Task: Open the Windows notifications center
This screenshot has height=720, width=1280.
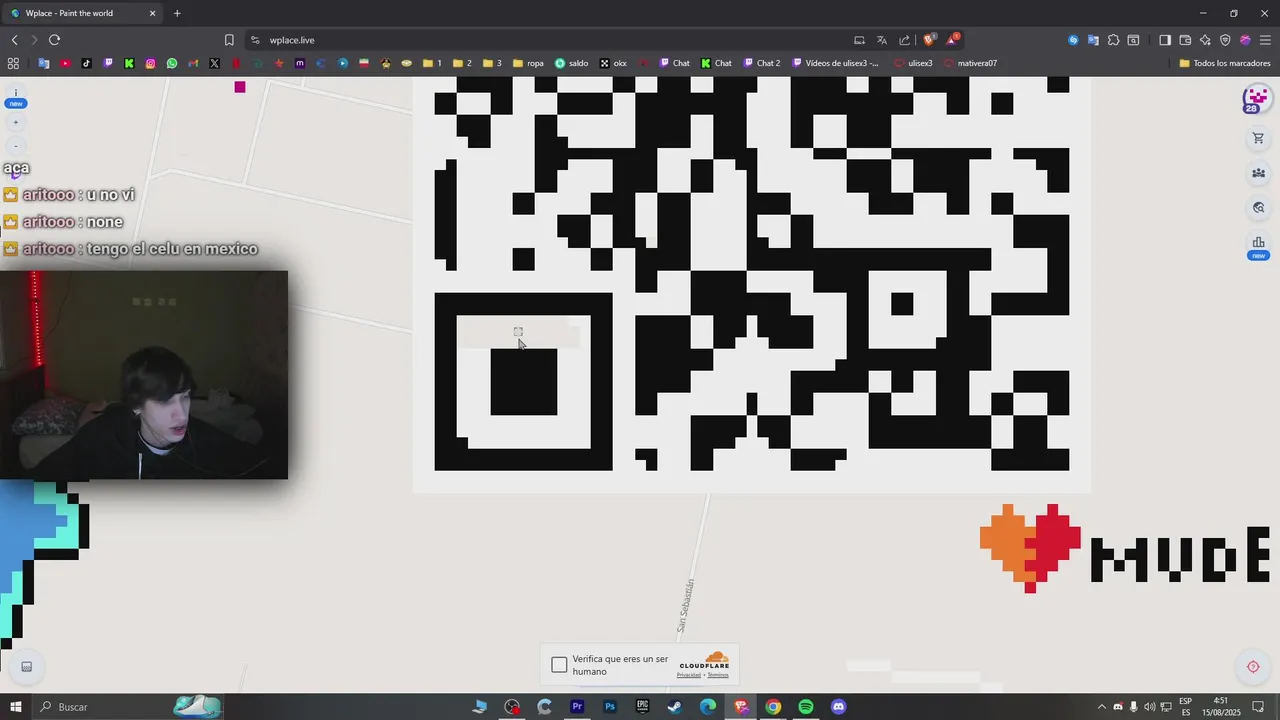Action: pyautogui.click(x=1259, y=707)
